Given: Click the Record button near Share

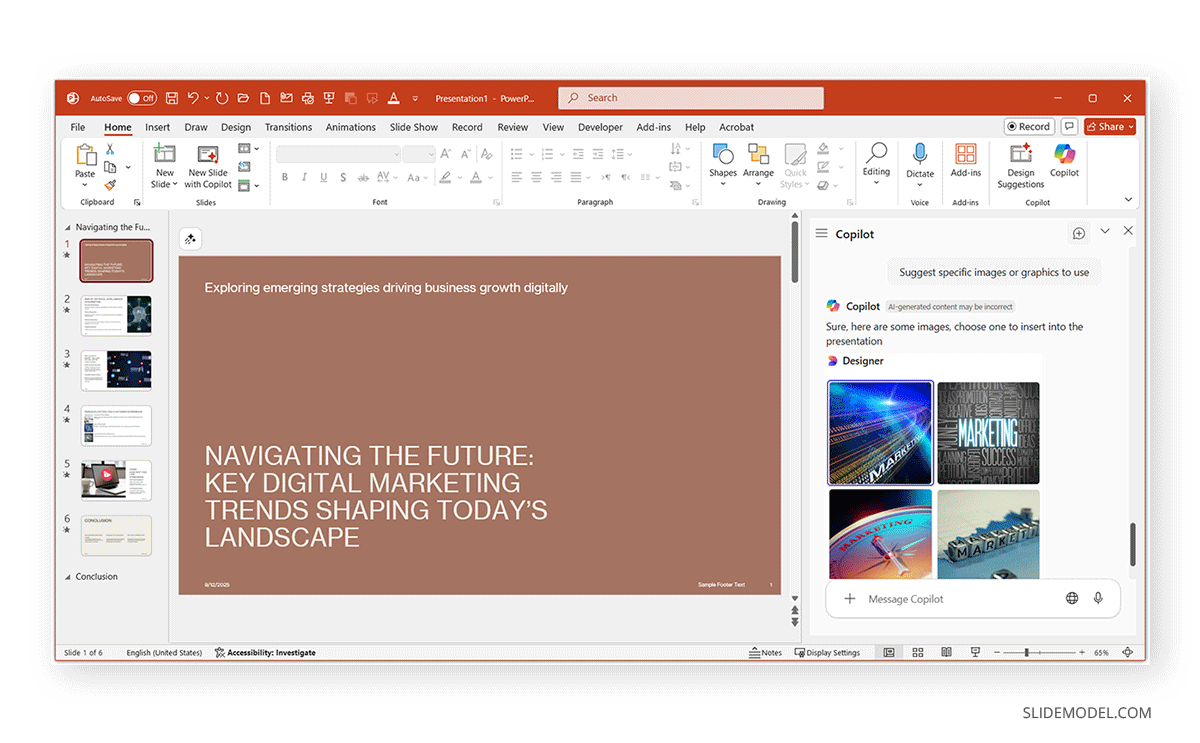Looking at the screenshot, I should 1029,127.
